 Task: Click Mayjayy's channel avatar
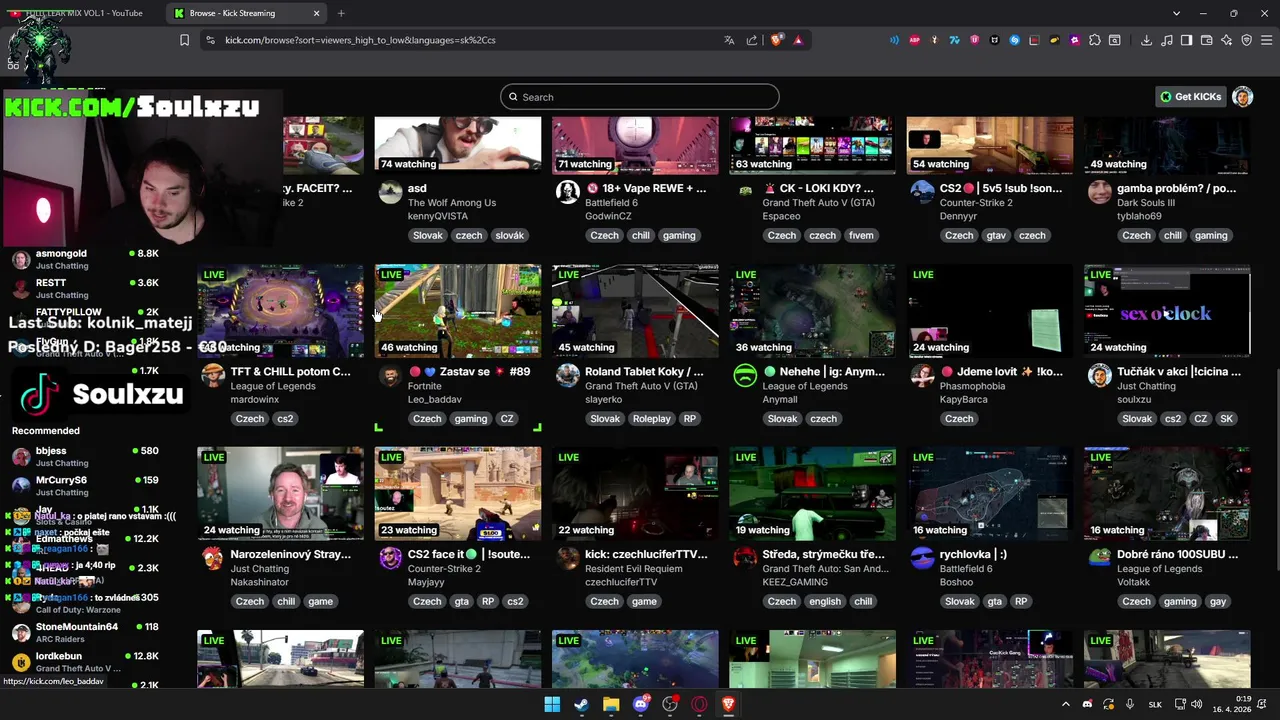pos(390,558)
